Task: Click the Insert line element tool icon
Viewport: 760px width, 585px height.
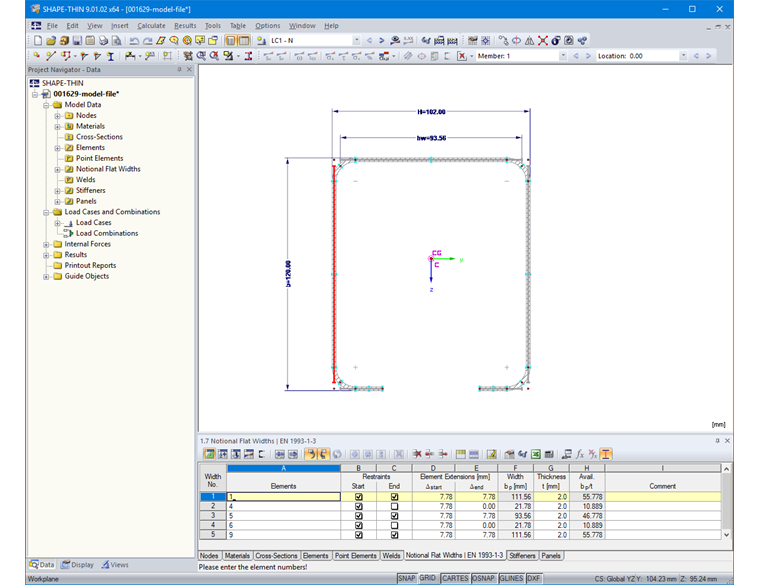Action: point(50,56)
